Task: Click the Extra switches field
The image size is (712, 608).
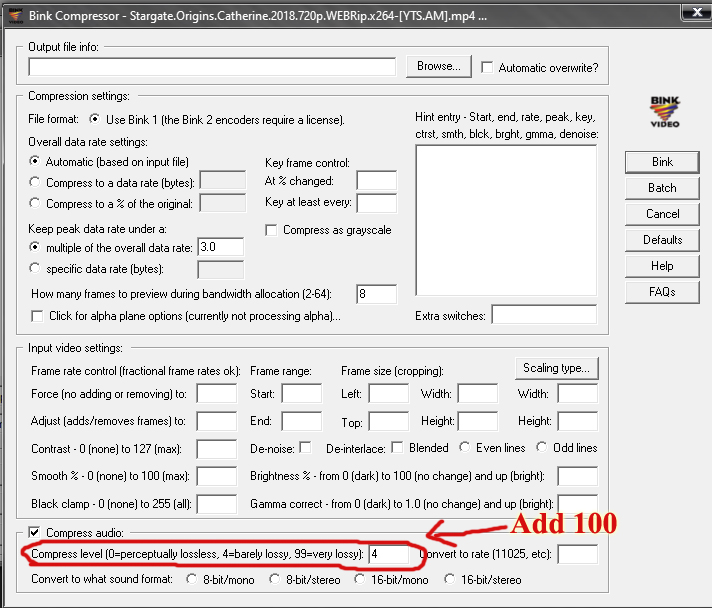Action: 544,315
